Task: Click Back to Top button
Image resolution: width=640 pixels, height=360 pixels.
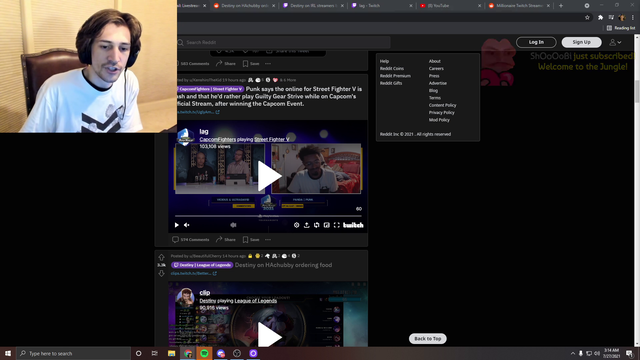Action: 428,339
